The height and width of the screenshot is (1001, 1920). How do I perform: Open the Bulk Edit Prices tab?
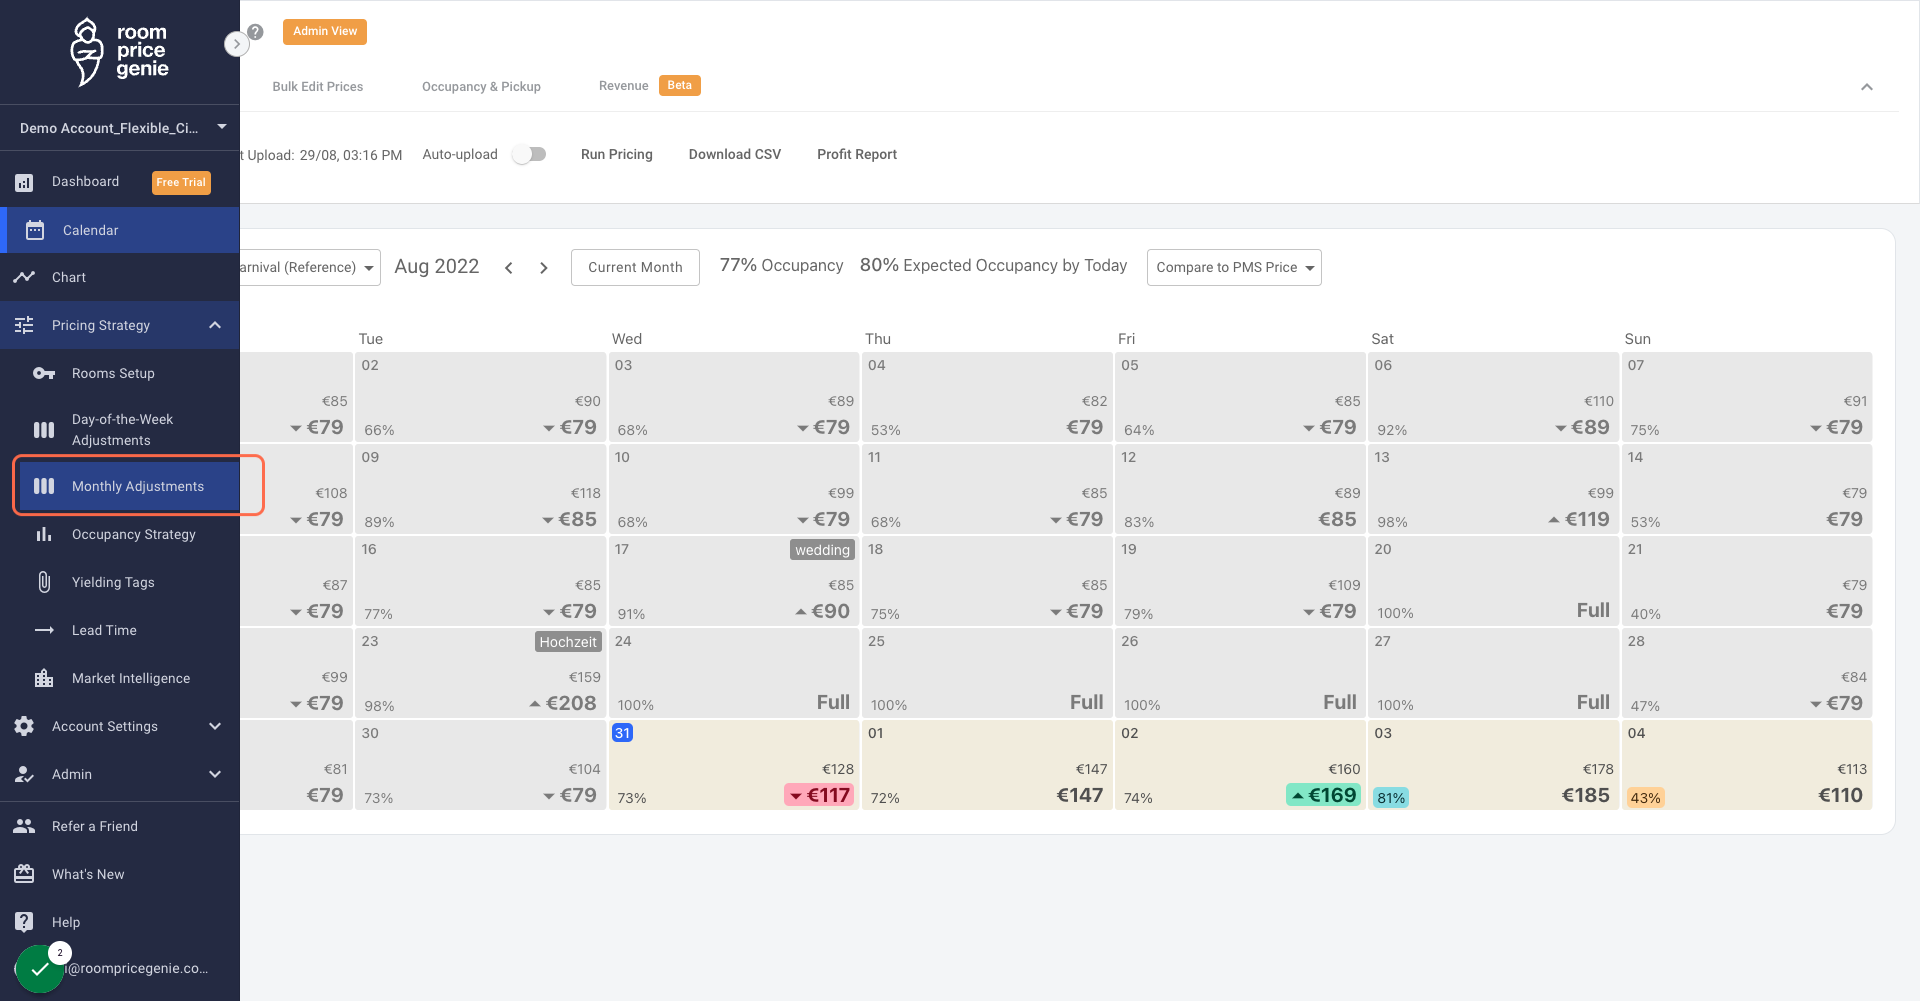(318, 86)
